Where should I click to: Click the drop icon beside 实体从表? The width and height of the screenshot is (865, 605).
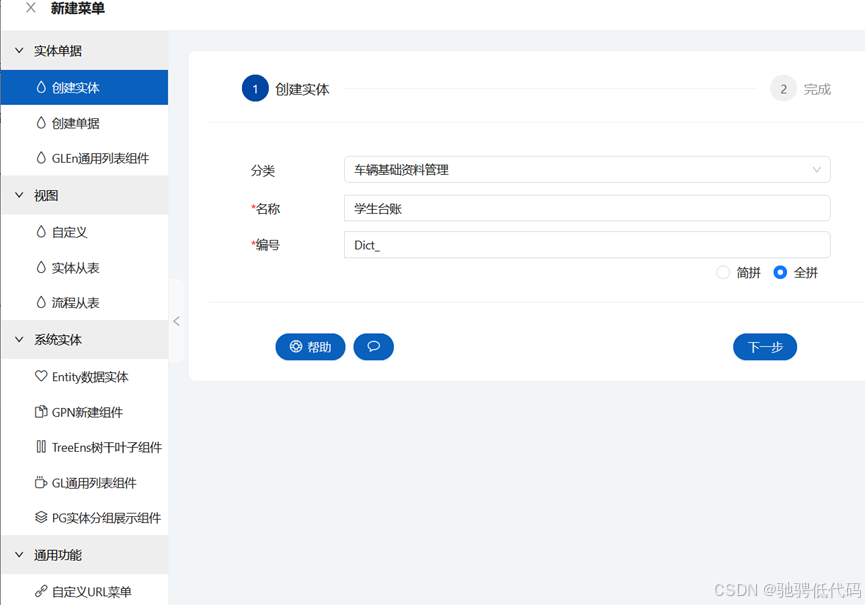click(41, 267)
